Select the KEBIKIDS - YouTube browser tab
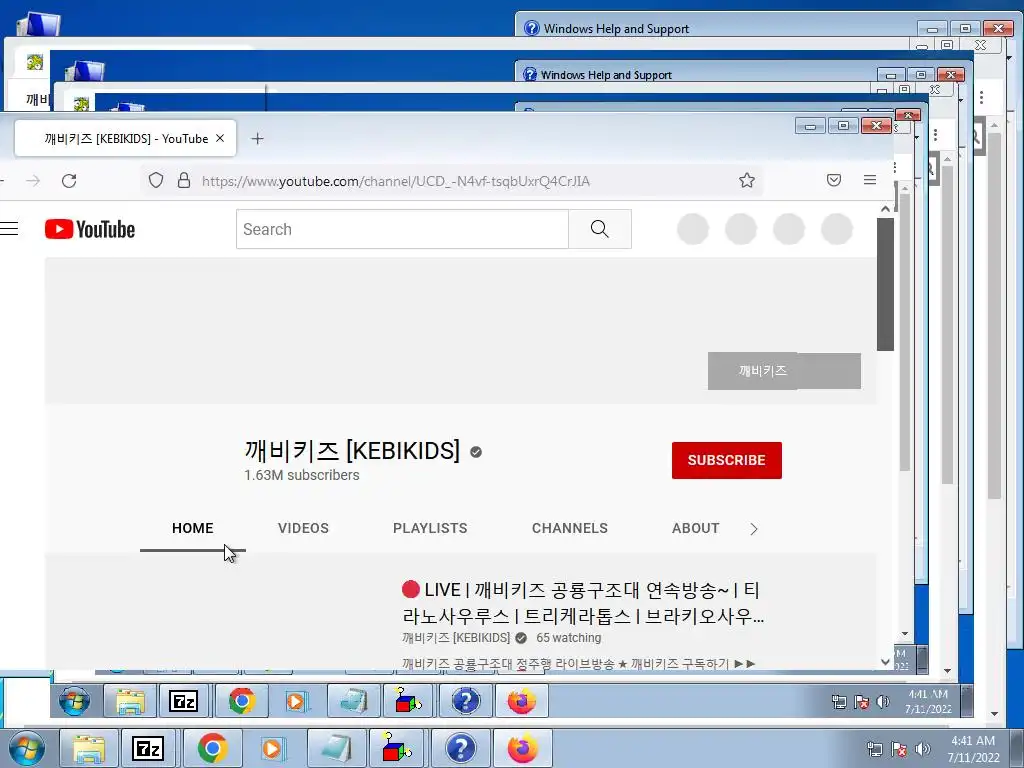Screen dimensions: 1024x768 125,138
